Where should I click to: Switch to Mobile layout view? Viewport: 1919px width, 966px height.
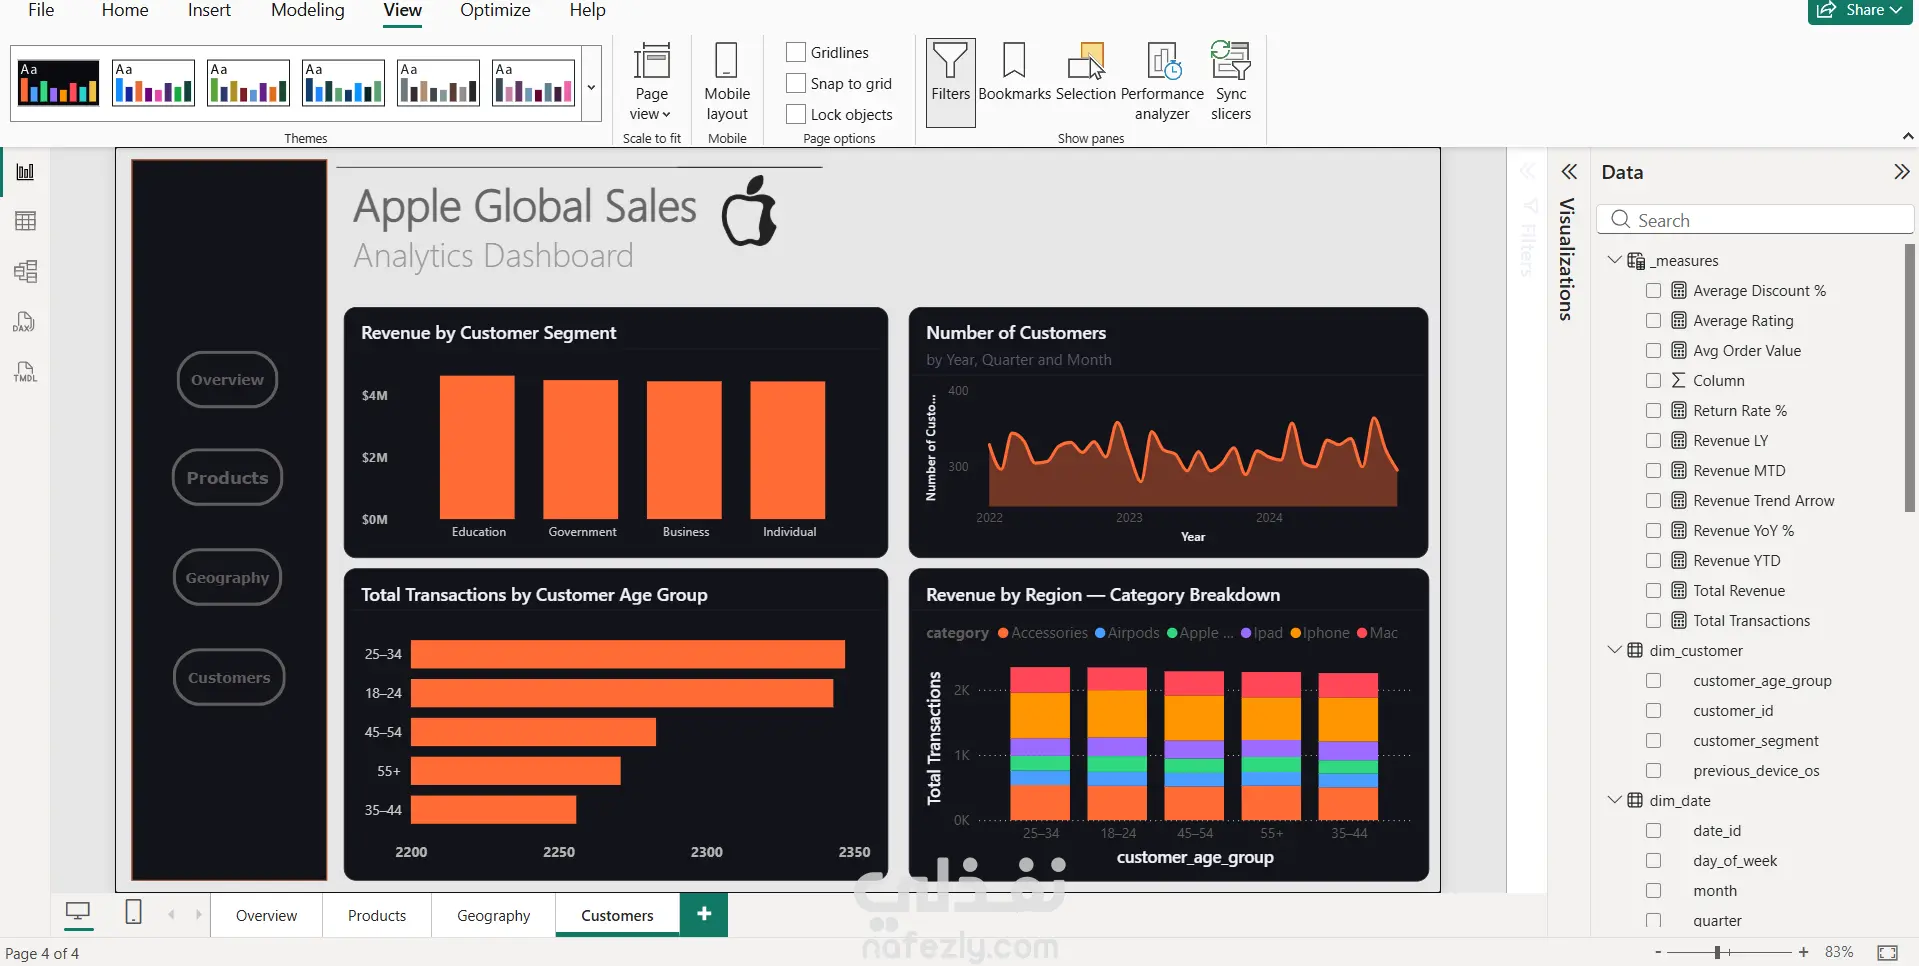tap(727, 82)
